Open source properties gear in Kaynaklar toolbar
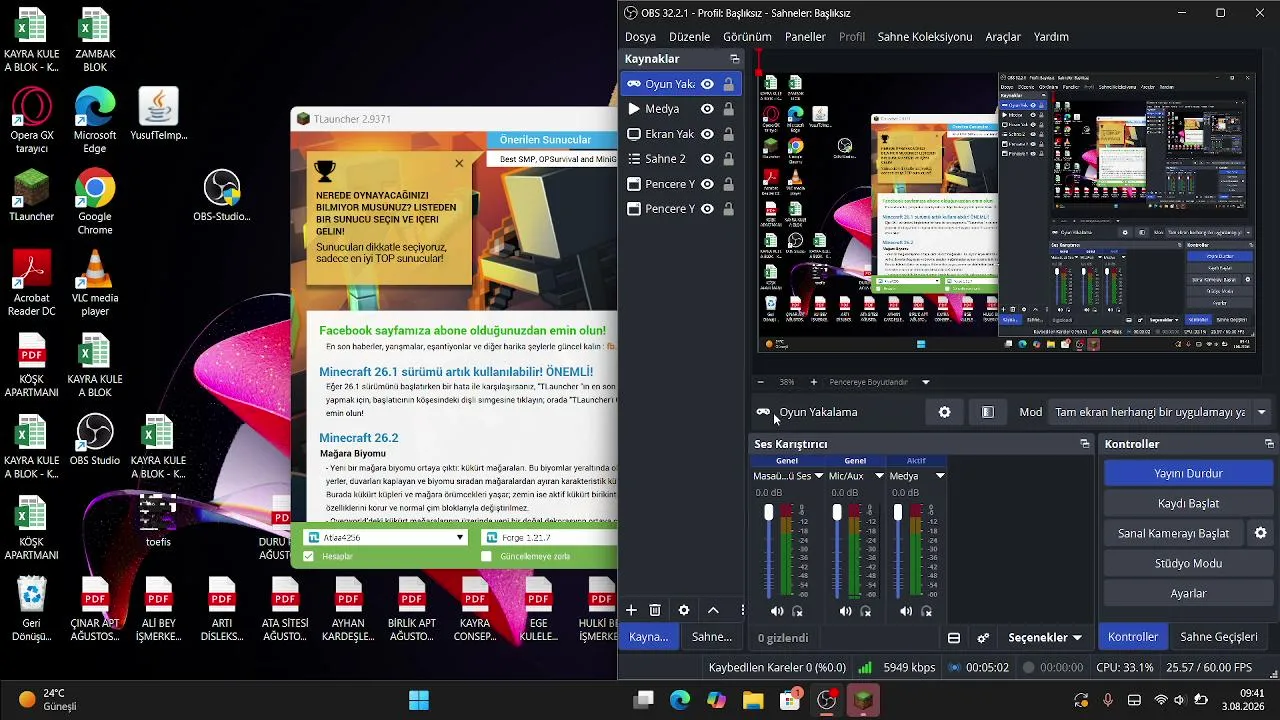 (x=684, y=610)
